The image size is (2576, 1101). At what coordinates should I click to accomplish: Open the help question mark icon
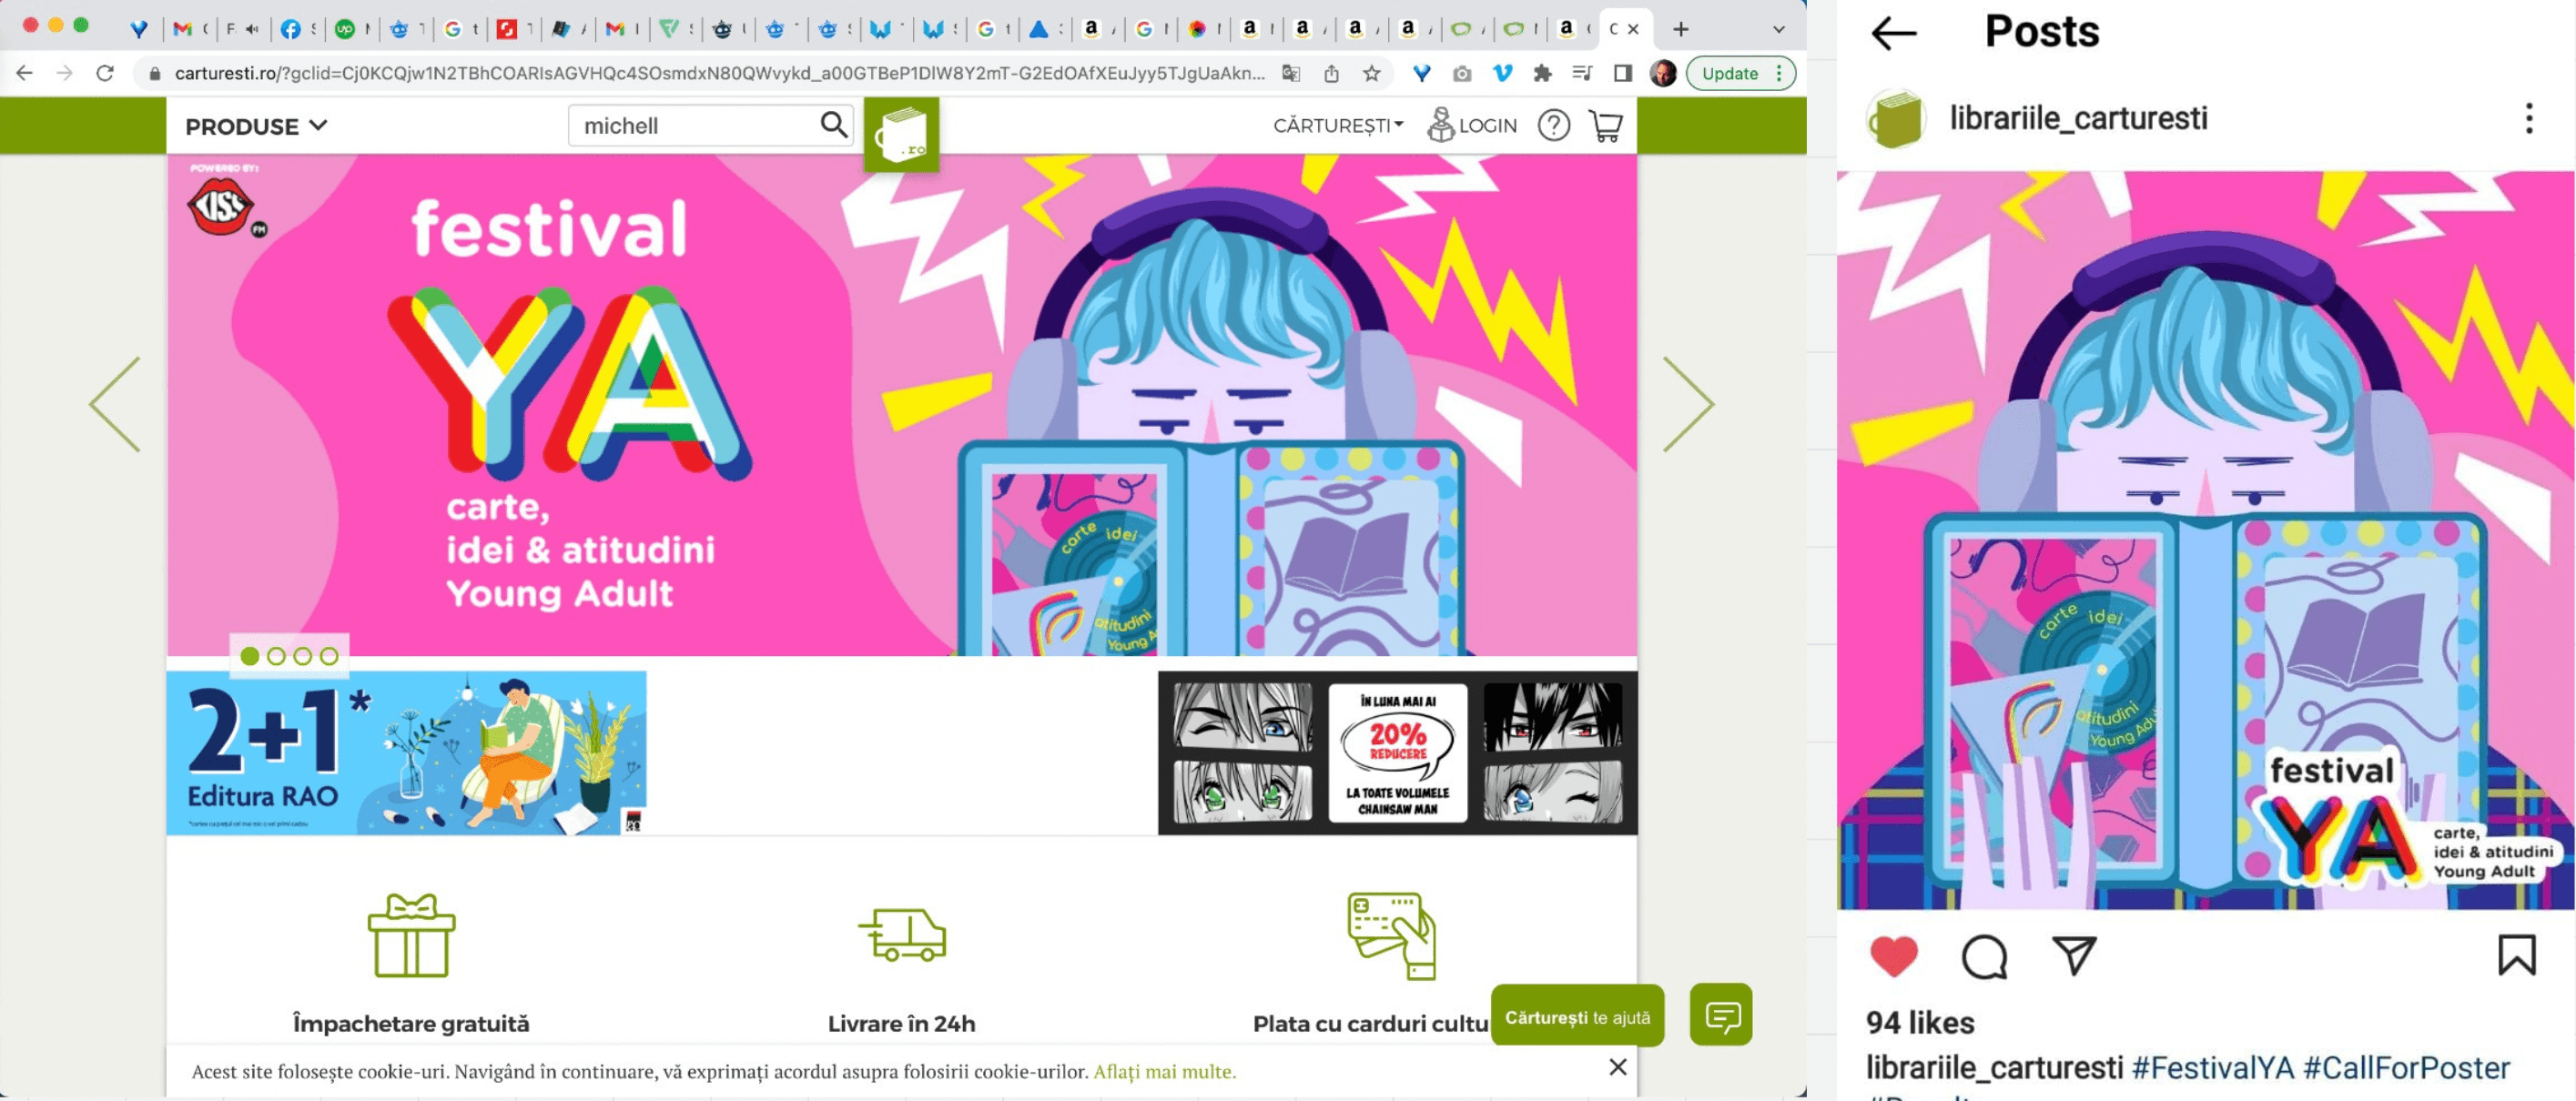(1553, 126)
